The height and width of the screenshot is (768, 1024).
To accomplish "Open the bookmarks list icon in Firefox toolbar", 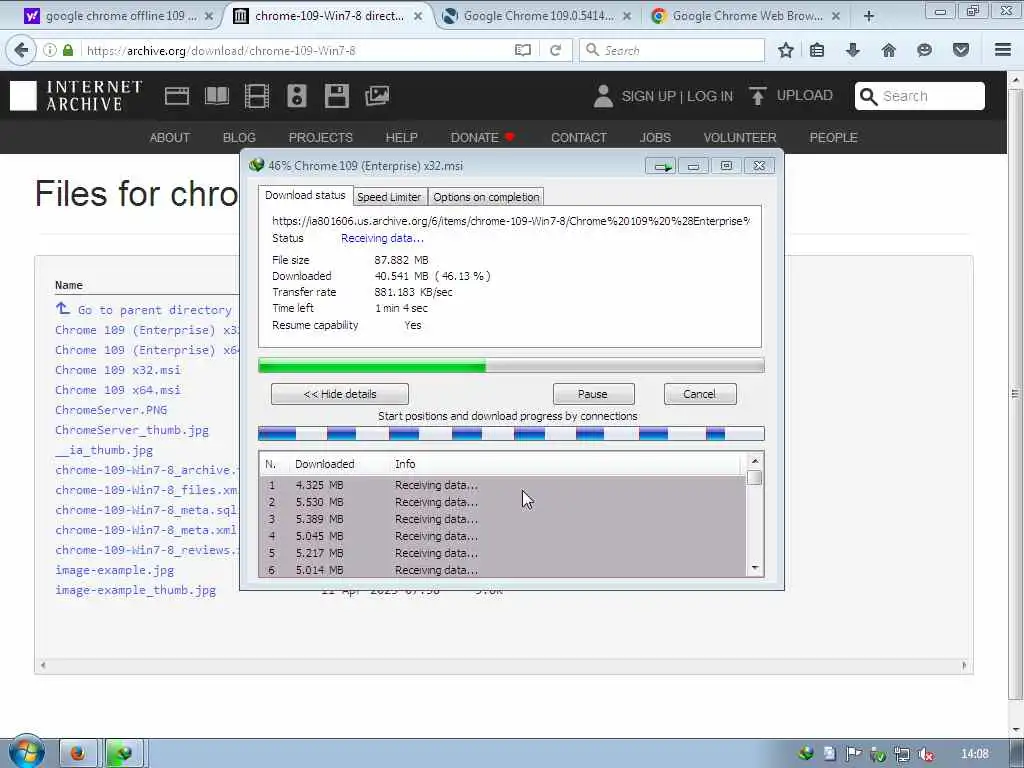I will [x=817, y=50].
